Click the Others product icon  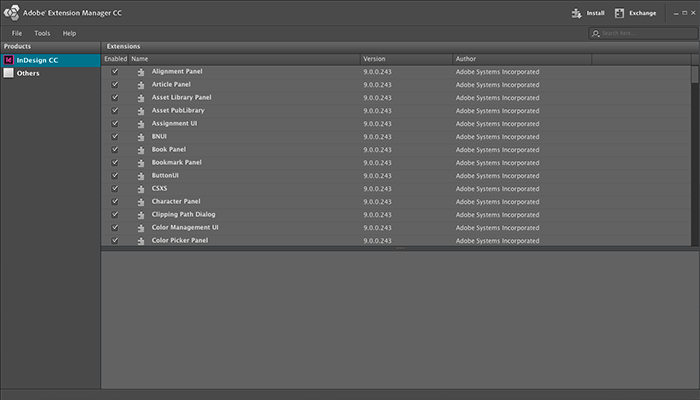click(x=8, y=73)
